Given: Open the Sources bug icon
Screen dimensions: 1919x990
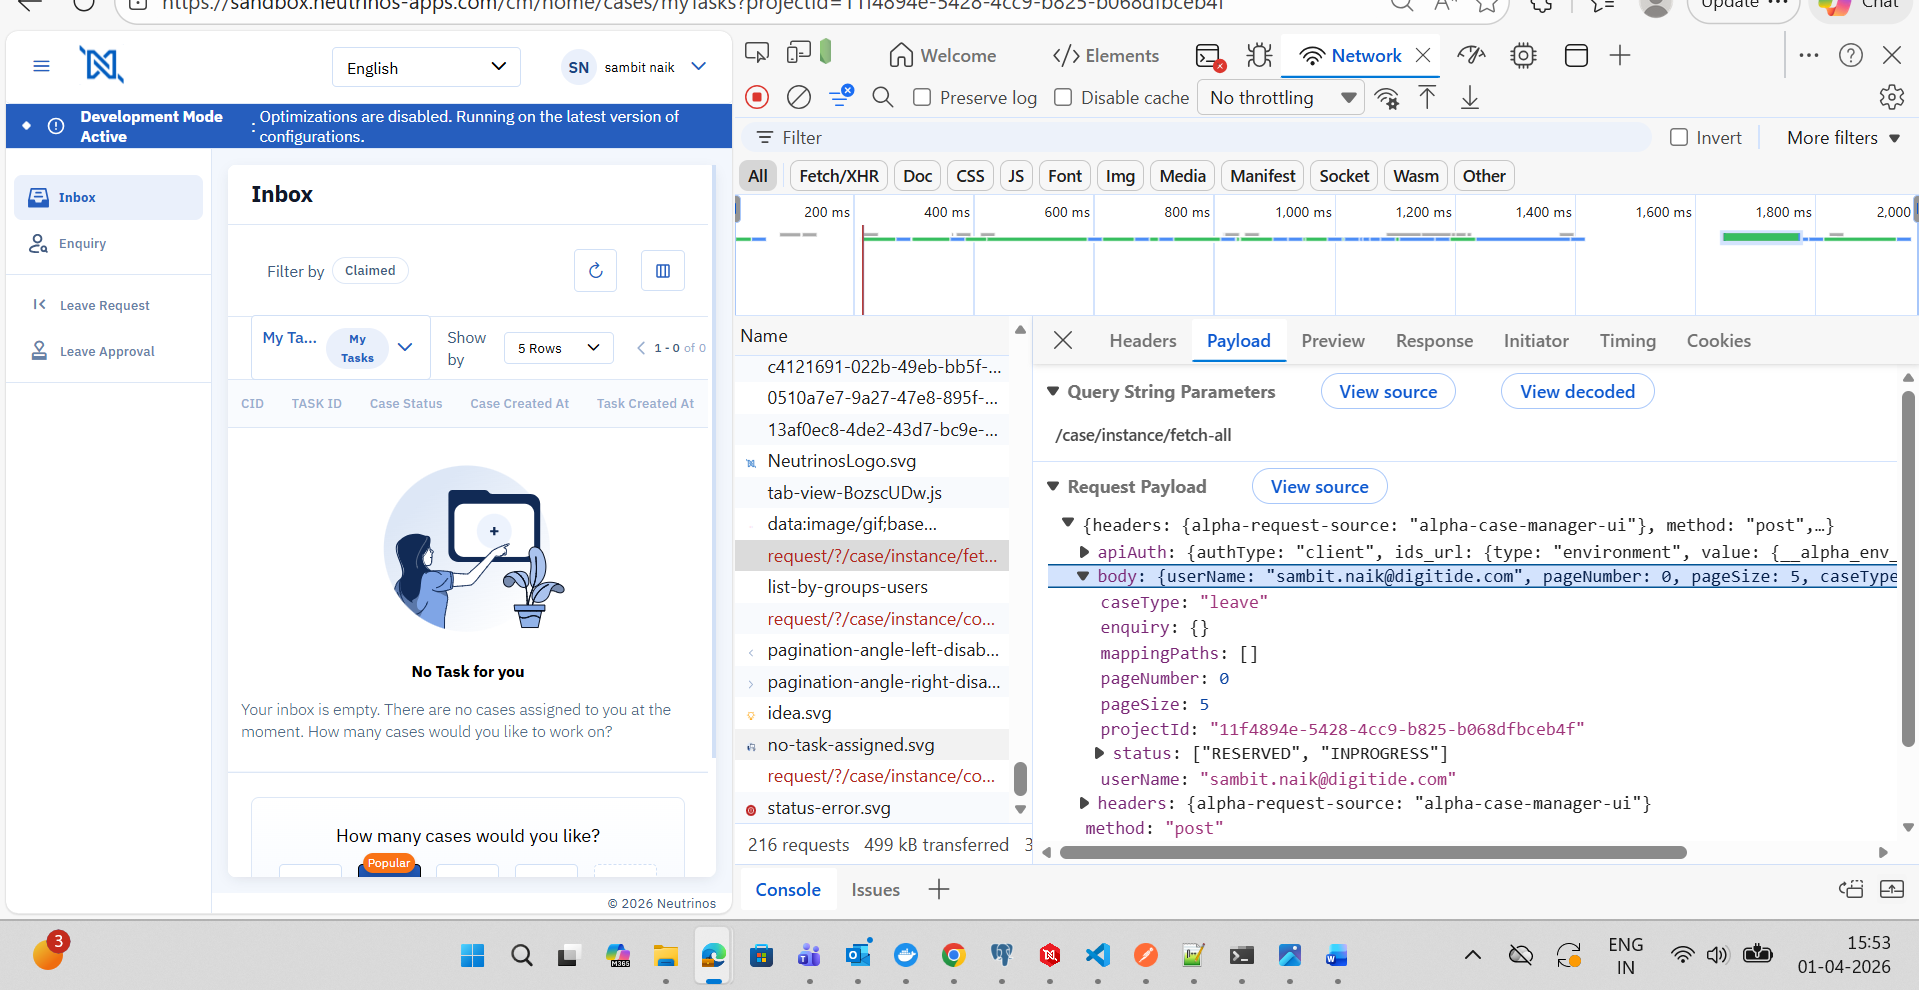Looking at the screenshot, I should pos(1260,55).
